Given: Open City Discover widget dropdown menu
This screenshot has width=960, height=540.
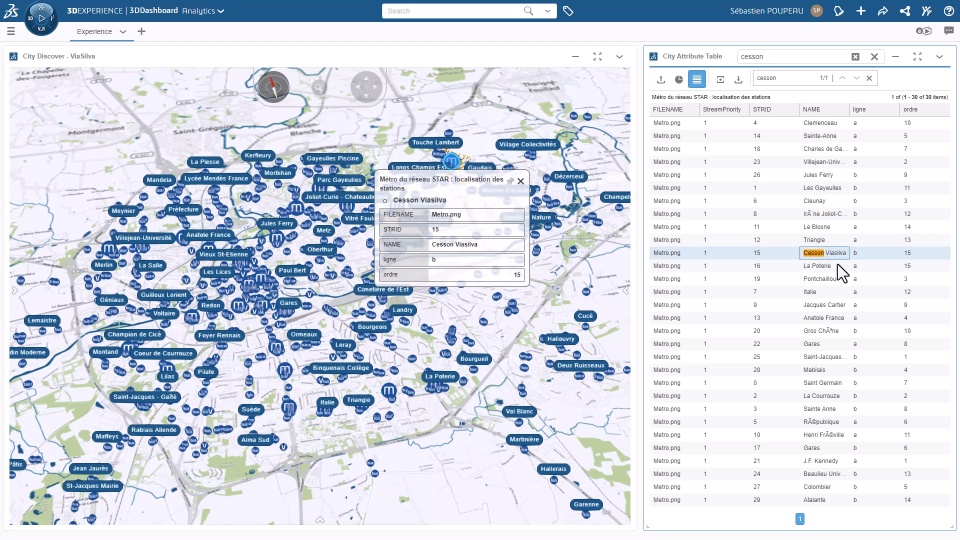Looking at the screenshot, I should pyautogui.click(x=620, y=56).
